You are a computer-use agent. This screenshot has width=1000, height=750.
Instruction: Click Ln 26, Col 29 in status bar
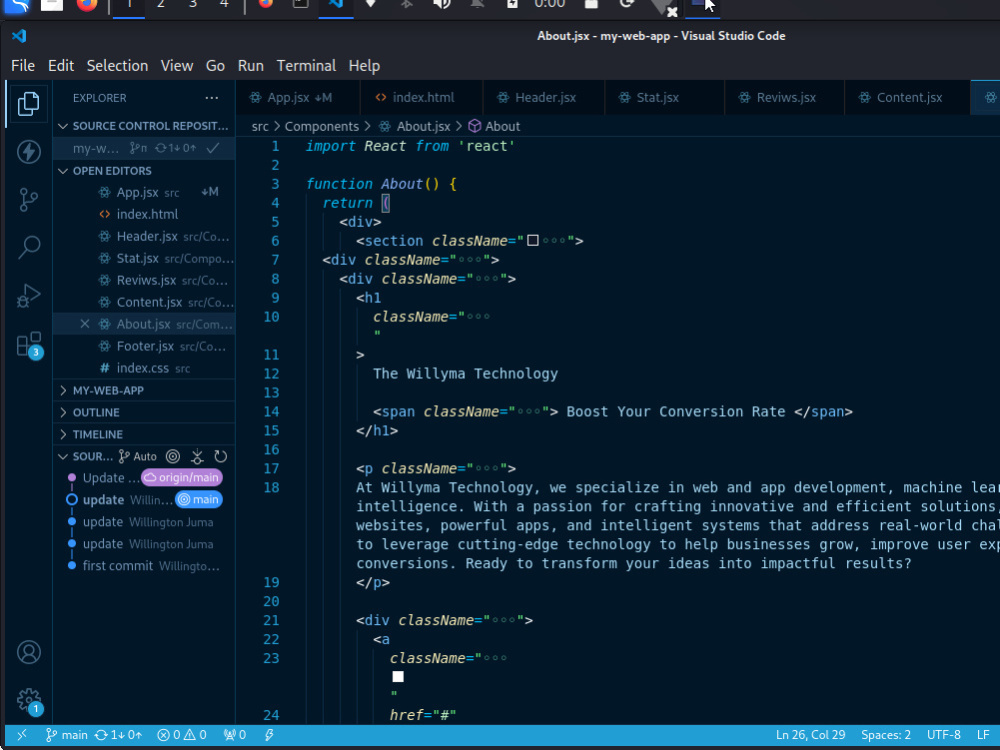[810, 735]
